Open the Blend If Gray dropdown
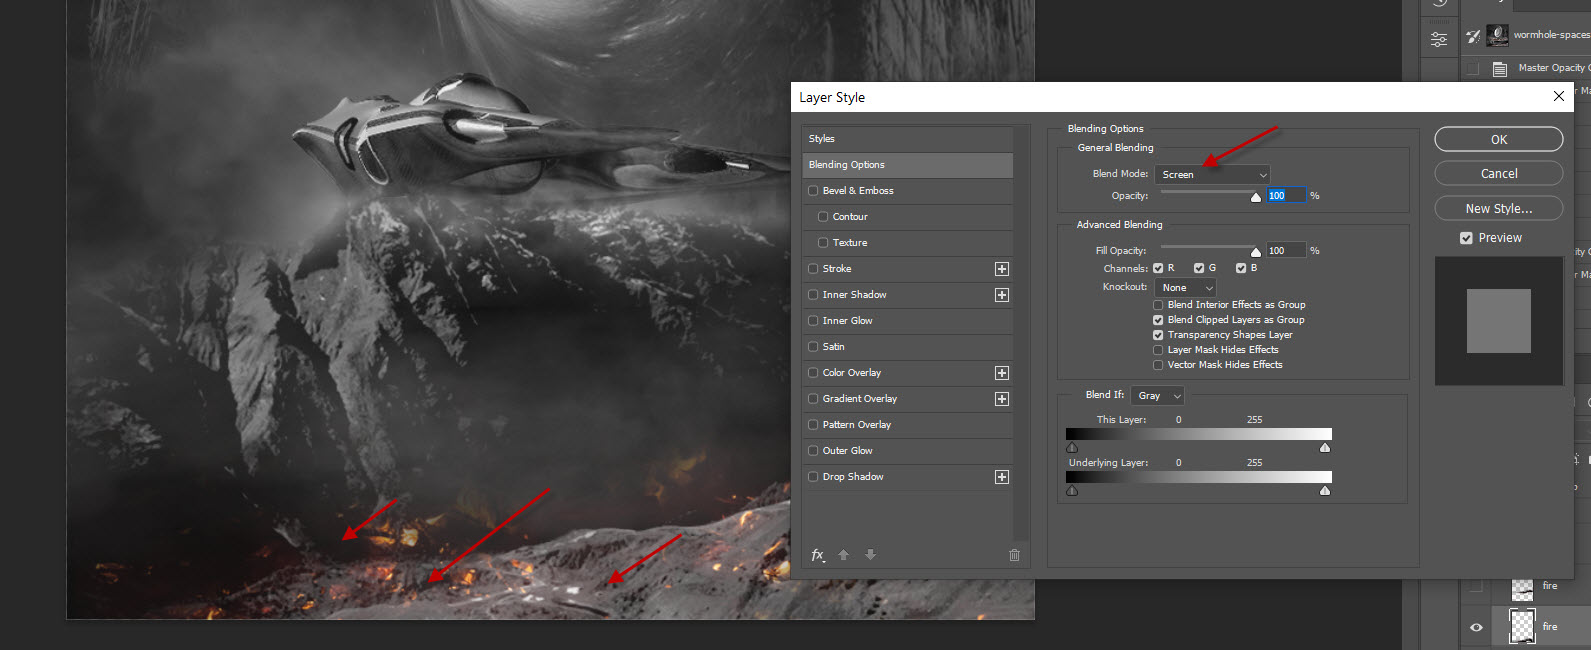Screen dimensions: 1591x650 pos(1158,396)
